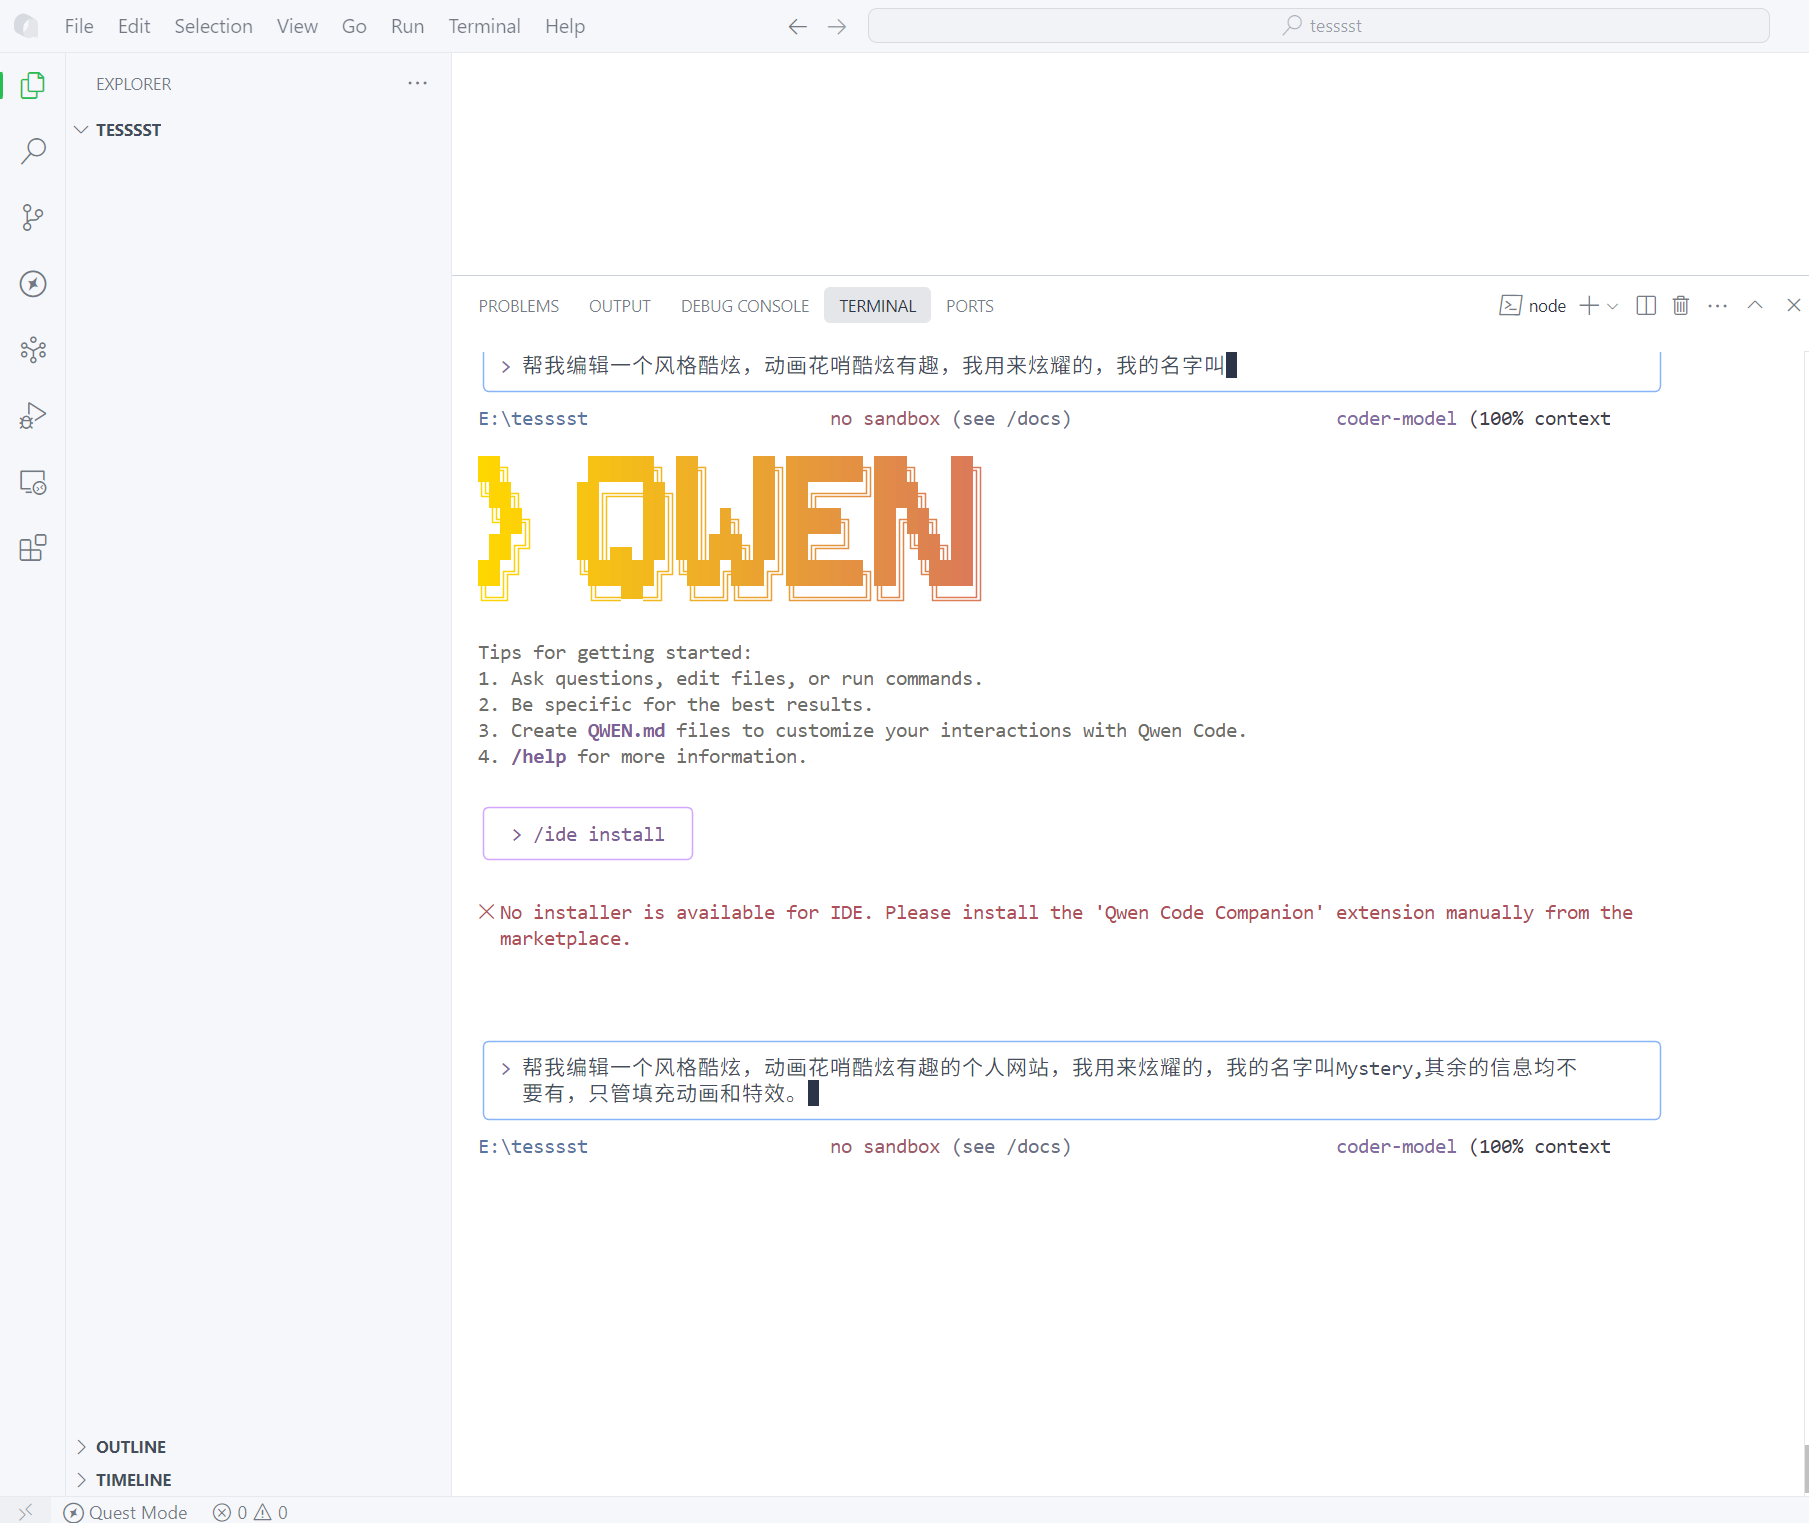Click 'E:\tesssst' path below Mystery prompt

[533, 1147]
